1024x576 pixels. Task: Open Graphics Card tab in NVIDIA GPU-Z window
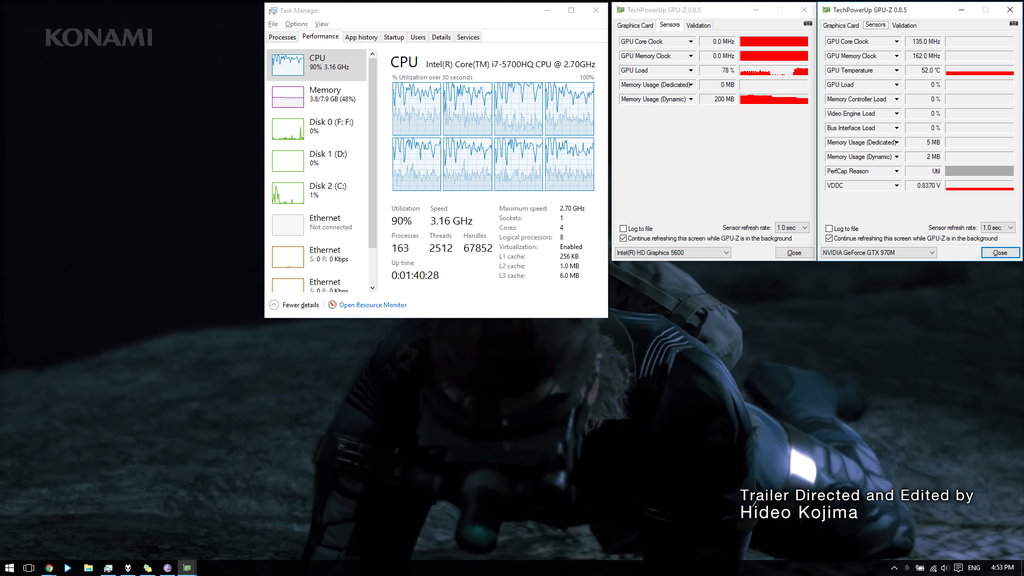840,25
